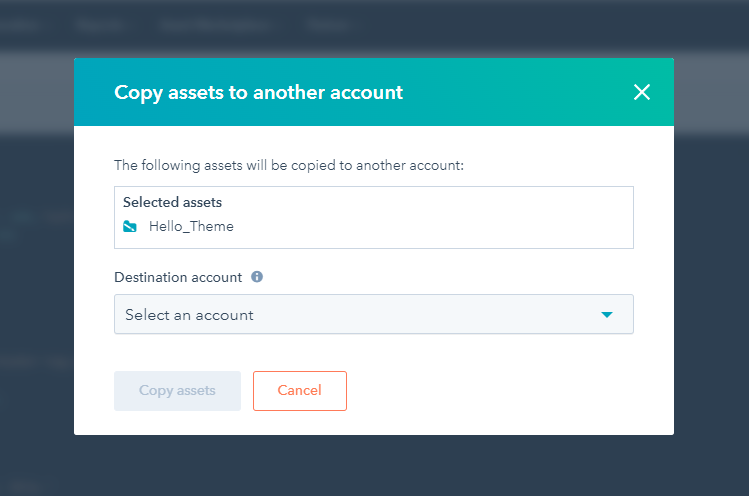Click the 'Destination account' label text

pos(178,277)
